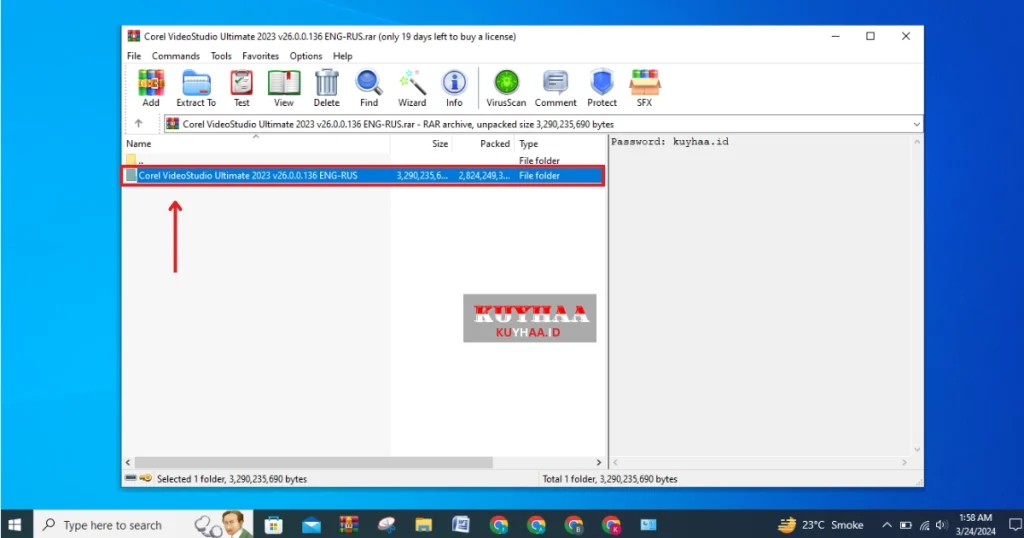Open the File menu
This screenshot has width=1024, height=538.
click(134, 56)
